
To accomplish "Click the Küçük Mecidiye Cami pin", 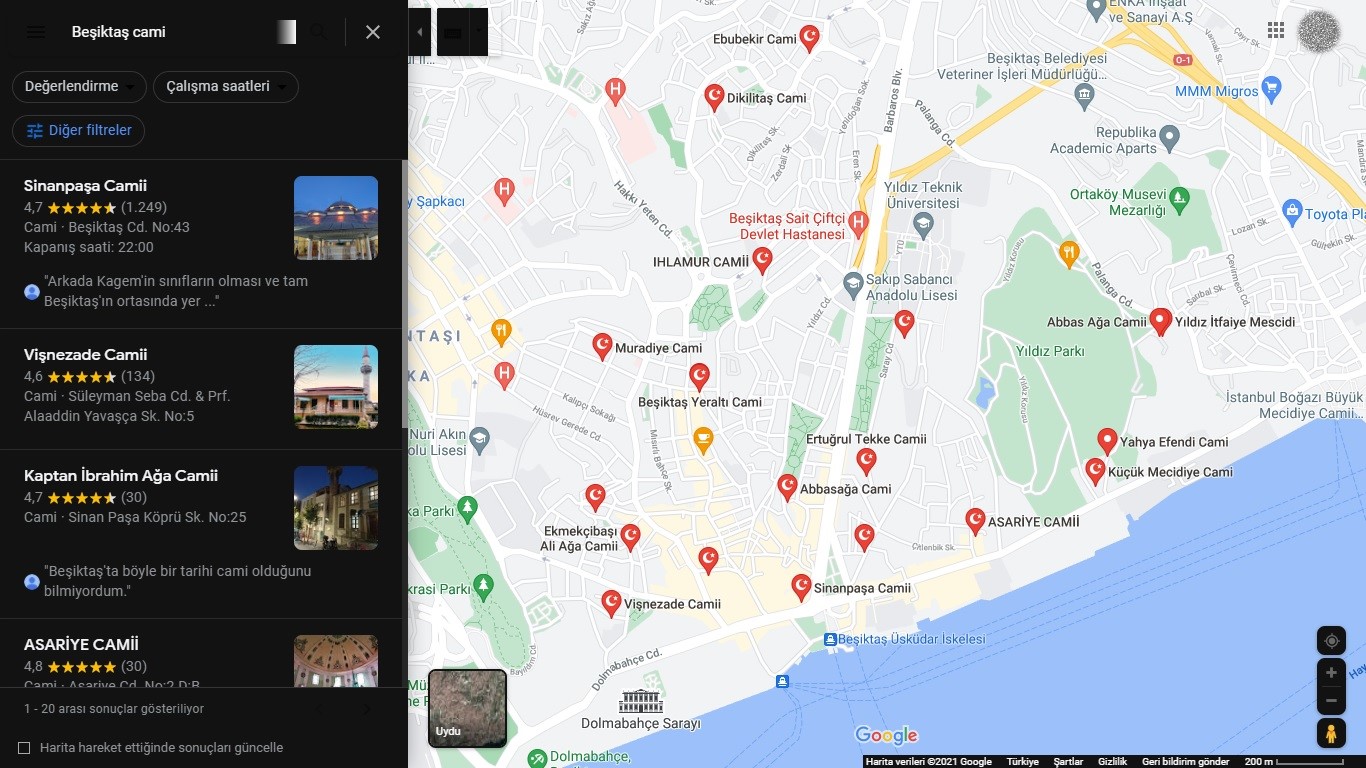I will click(1095, 471).
